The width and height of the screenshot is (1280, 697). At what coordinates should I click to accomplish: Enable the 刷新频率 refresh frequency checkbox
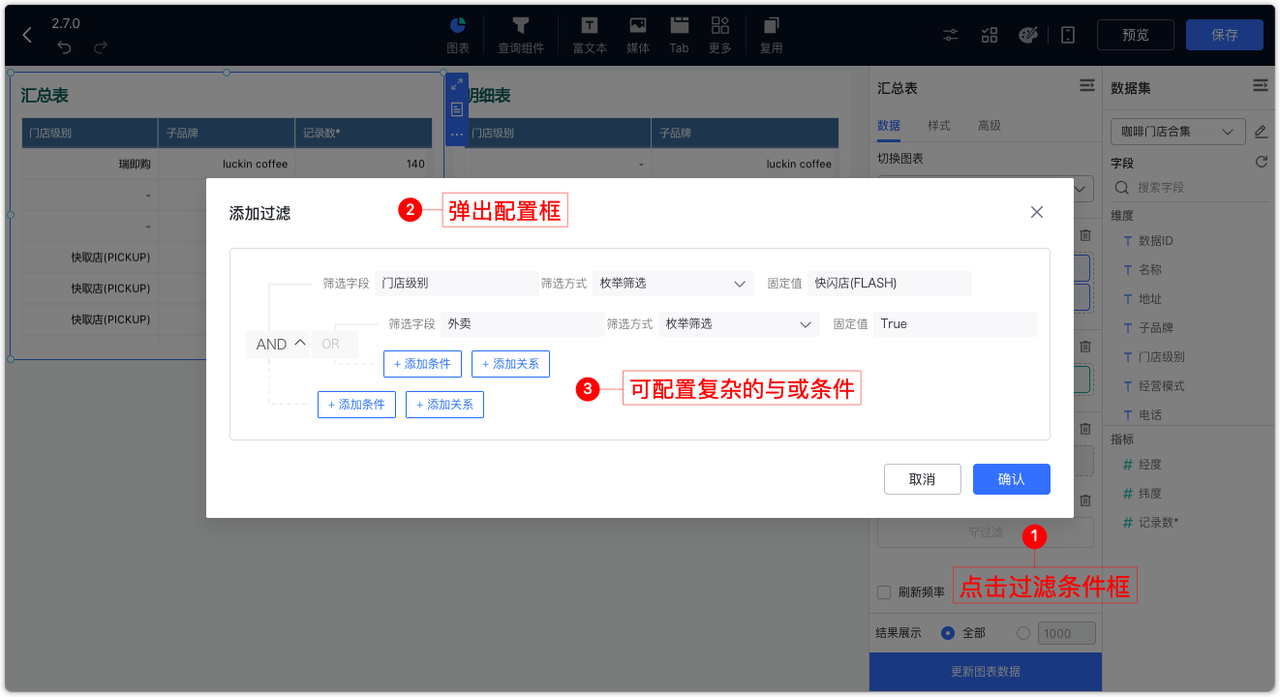click(x=884, y=592)
